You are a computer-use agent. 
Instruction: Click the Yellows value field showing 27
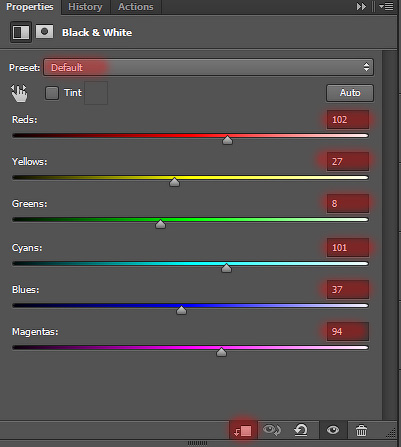(x=348, y=162)
